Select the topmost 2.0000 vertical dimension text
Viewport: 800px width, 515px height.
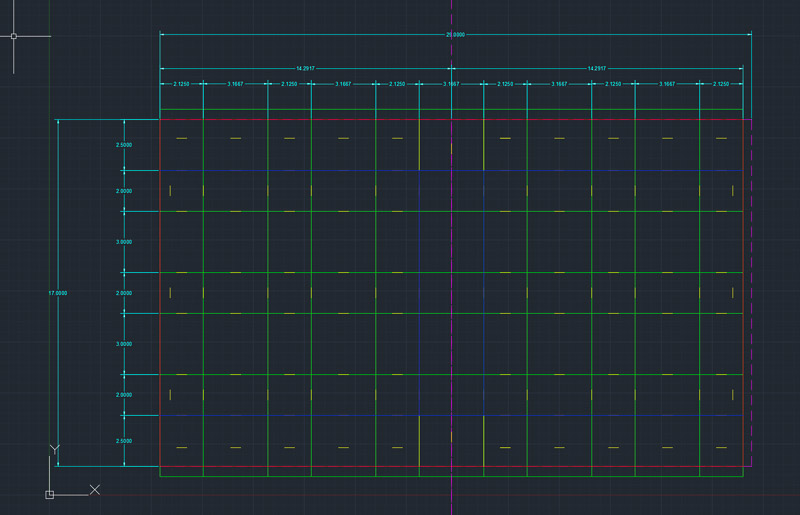coord(124,191)
